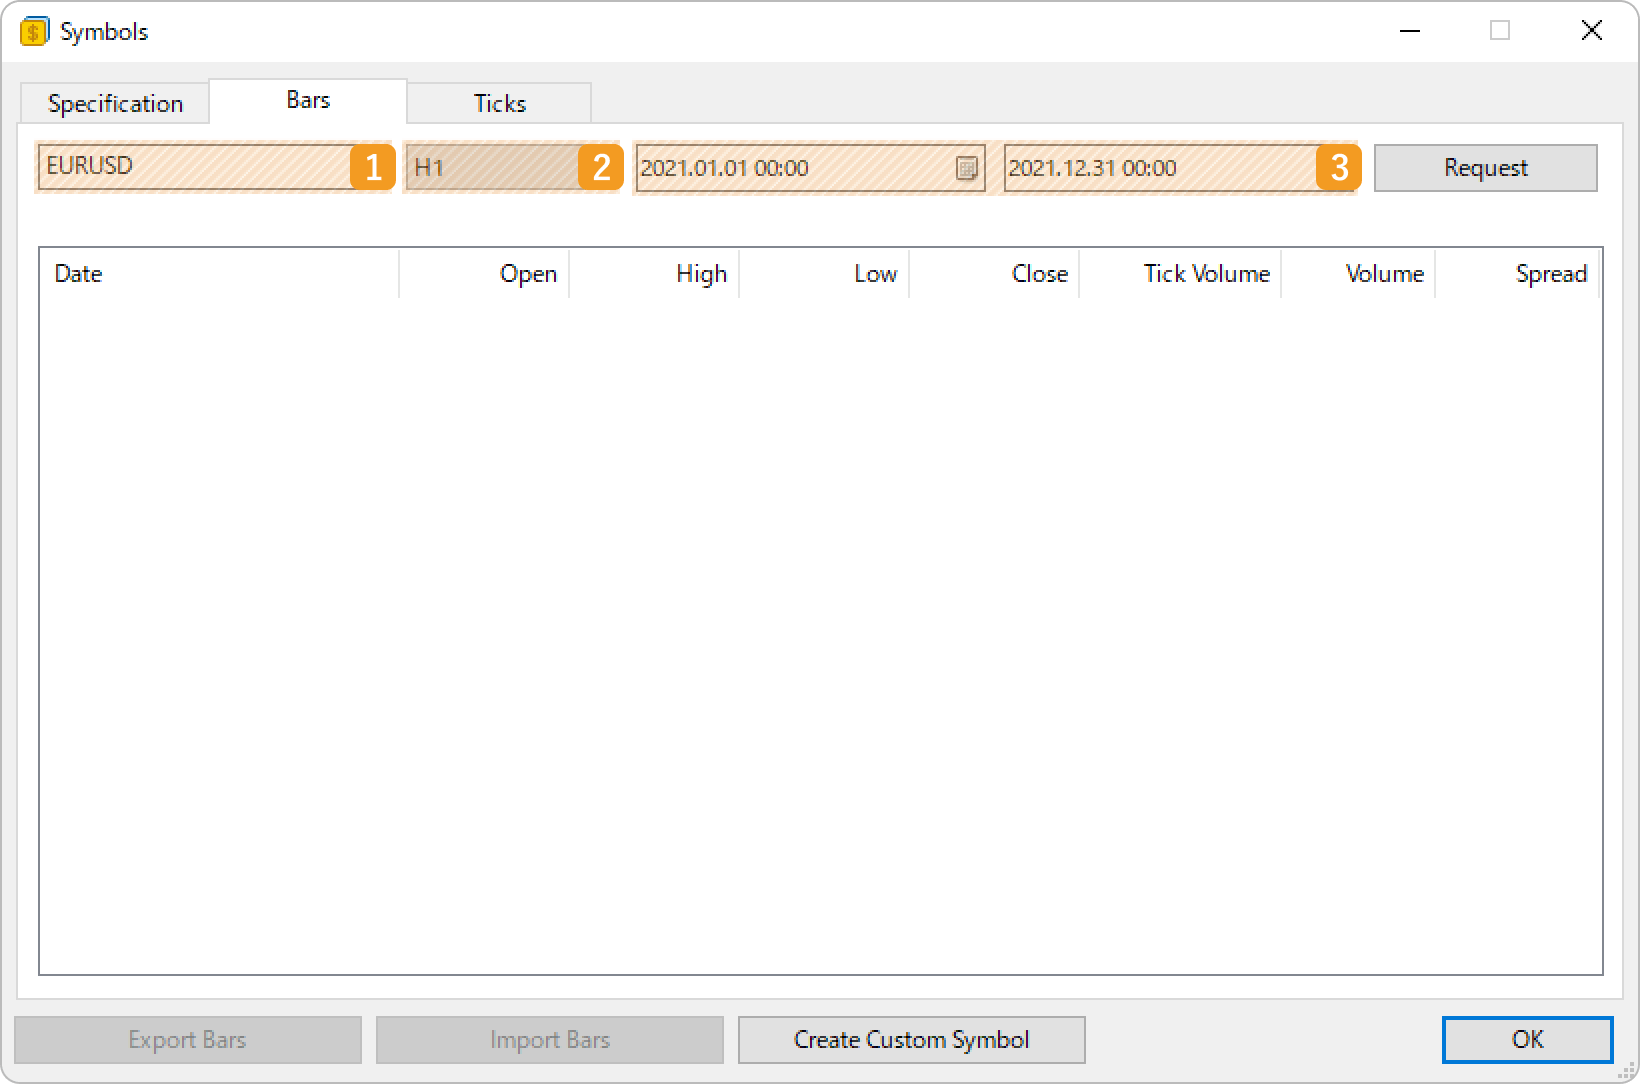Confirm with the OK button

pyautogui.click(x=1527, y=1040)
